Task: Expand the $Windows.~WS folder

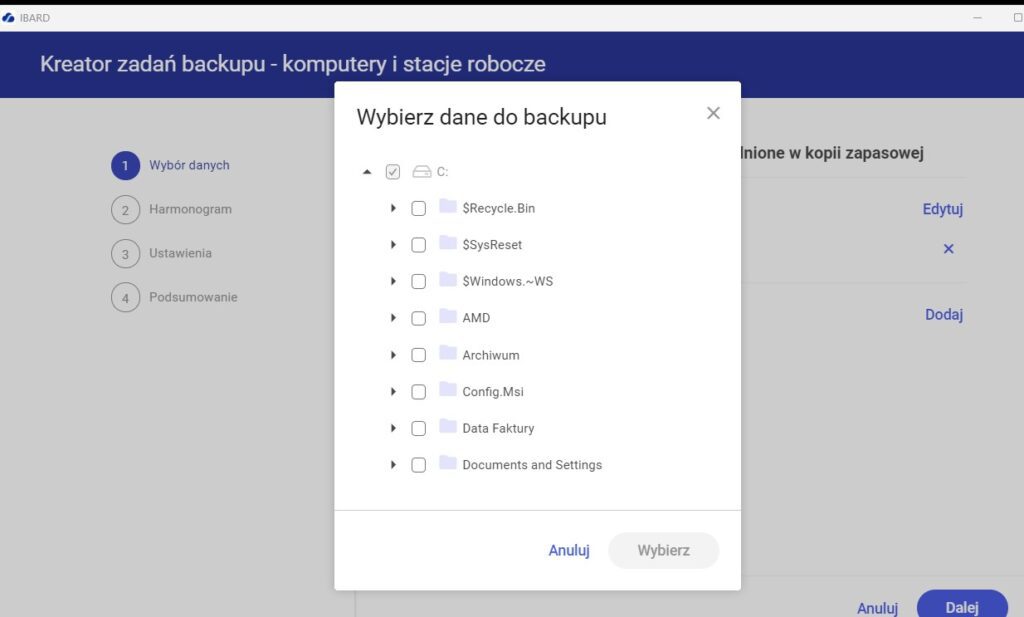Action: pyautogui.click(x=394, y=281)
